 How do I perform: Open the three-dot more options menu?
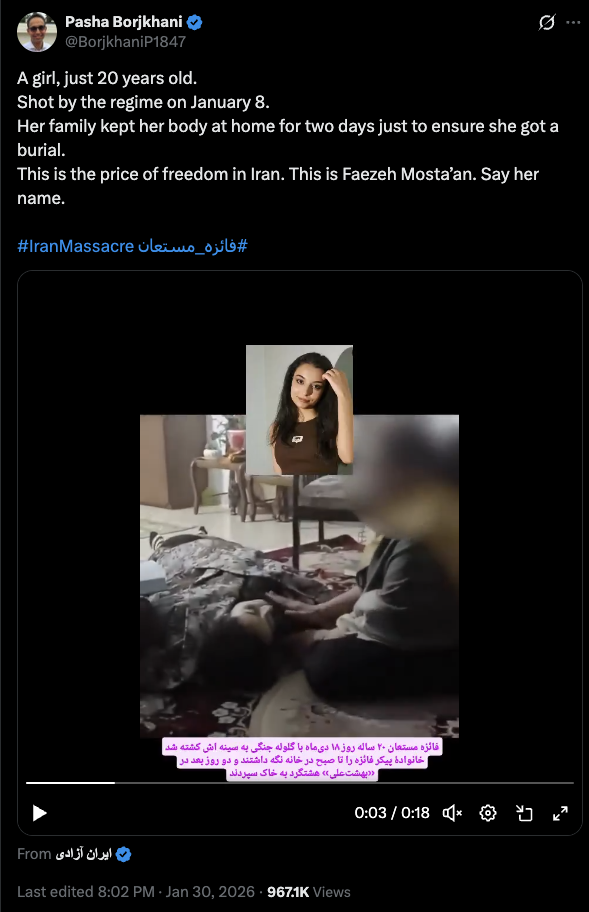click(x=573, y=23)
